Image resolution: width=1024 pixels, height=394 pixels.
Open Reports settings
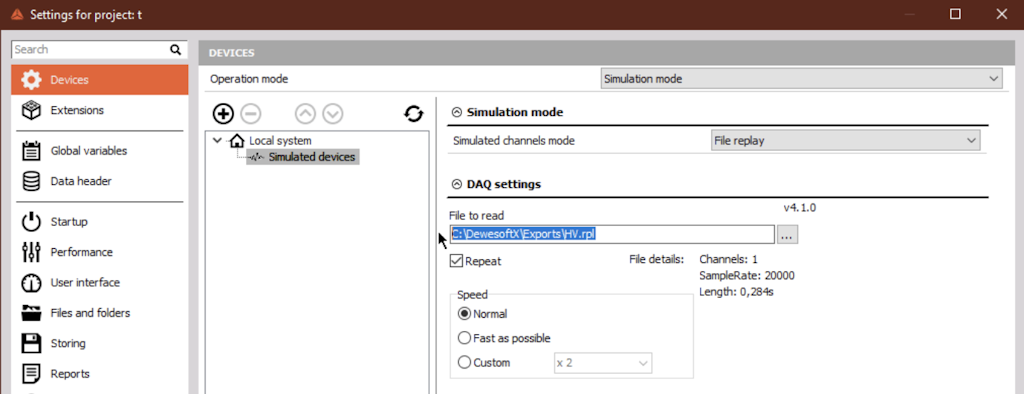coord(99,374)
